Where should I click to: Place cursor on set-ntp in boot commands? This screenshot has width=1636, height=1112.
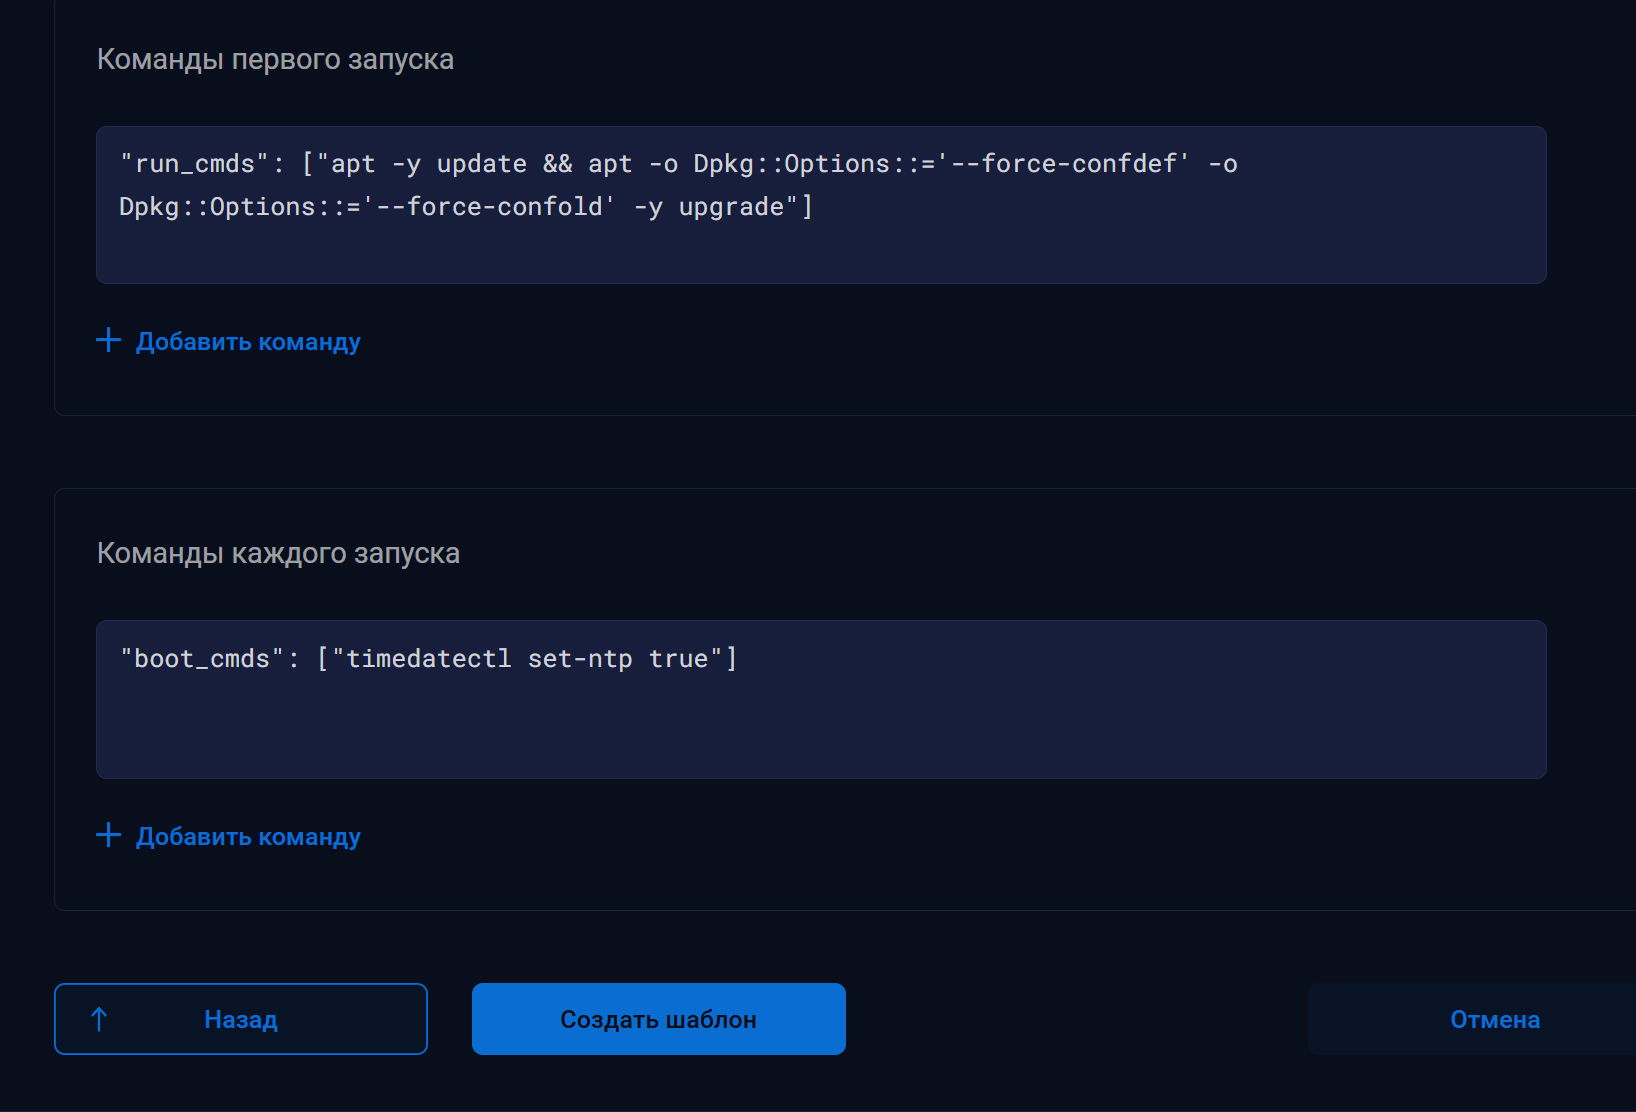[580, 659]
